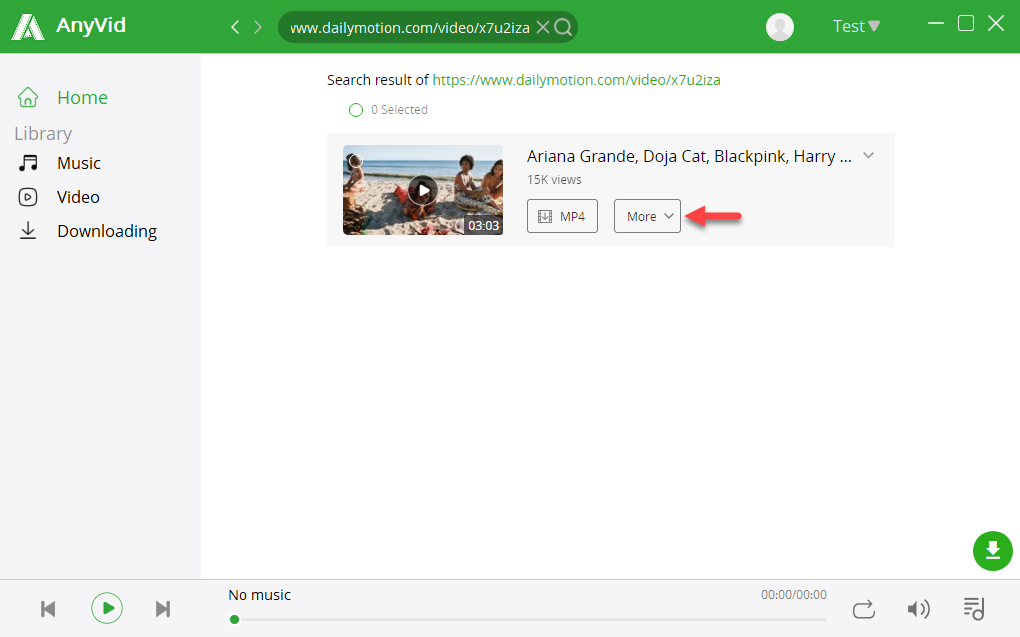Tick the selection circle on the video thumbnail

click(x=354, y=159)
